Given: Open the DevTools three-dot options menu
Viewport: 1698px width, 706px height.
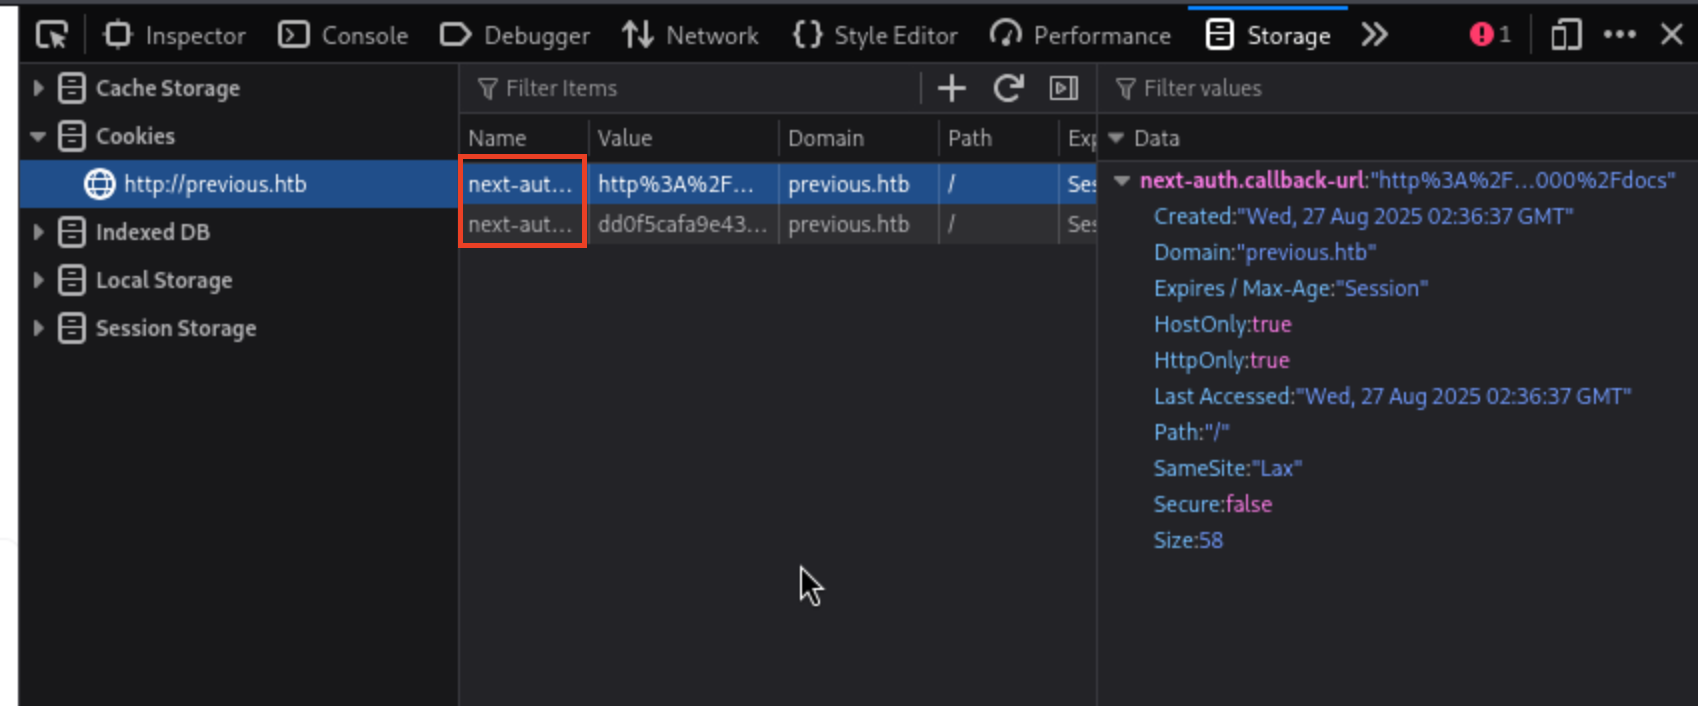Looking at the screenshot, I should [1619, 35].
